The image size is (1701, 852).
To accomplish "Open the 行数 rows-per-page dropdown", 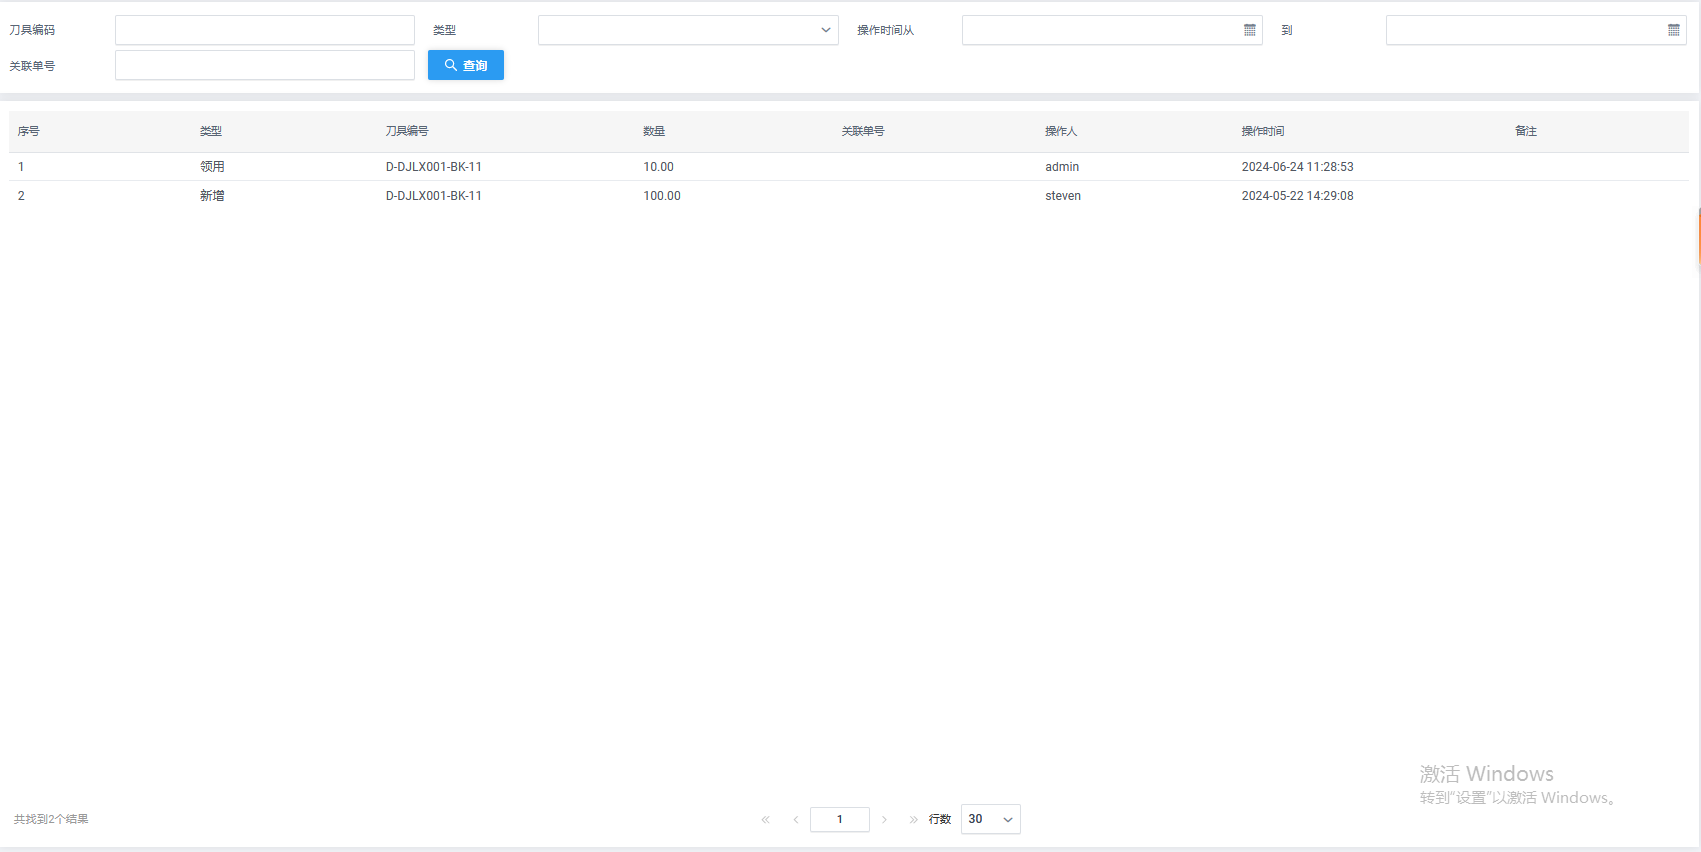I will (x=990, y=819).
